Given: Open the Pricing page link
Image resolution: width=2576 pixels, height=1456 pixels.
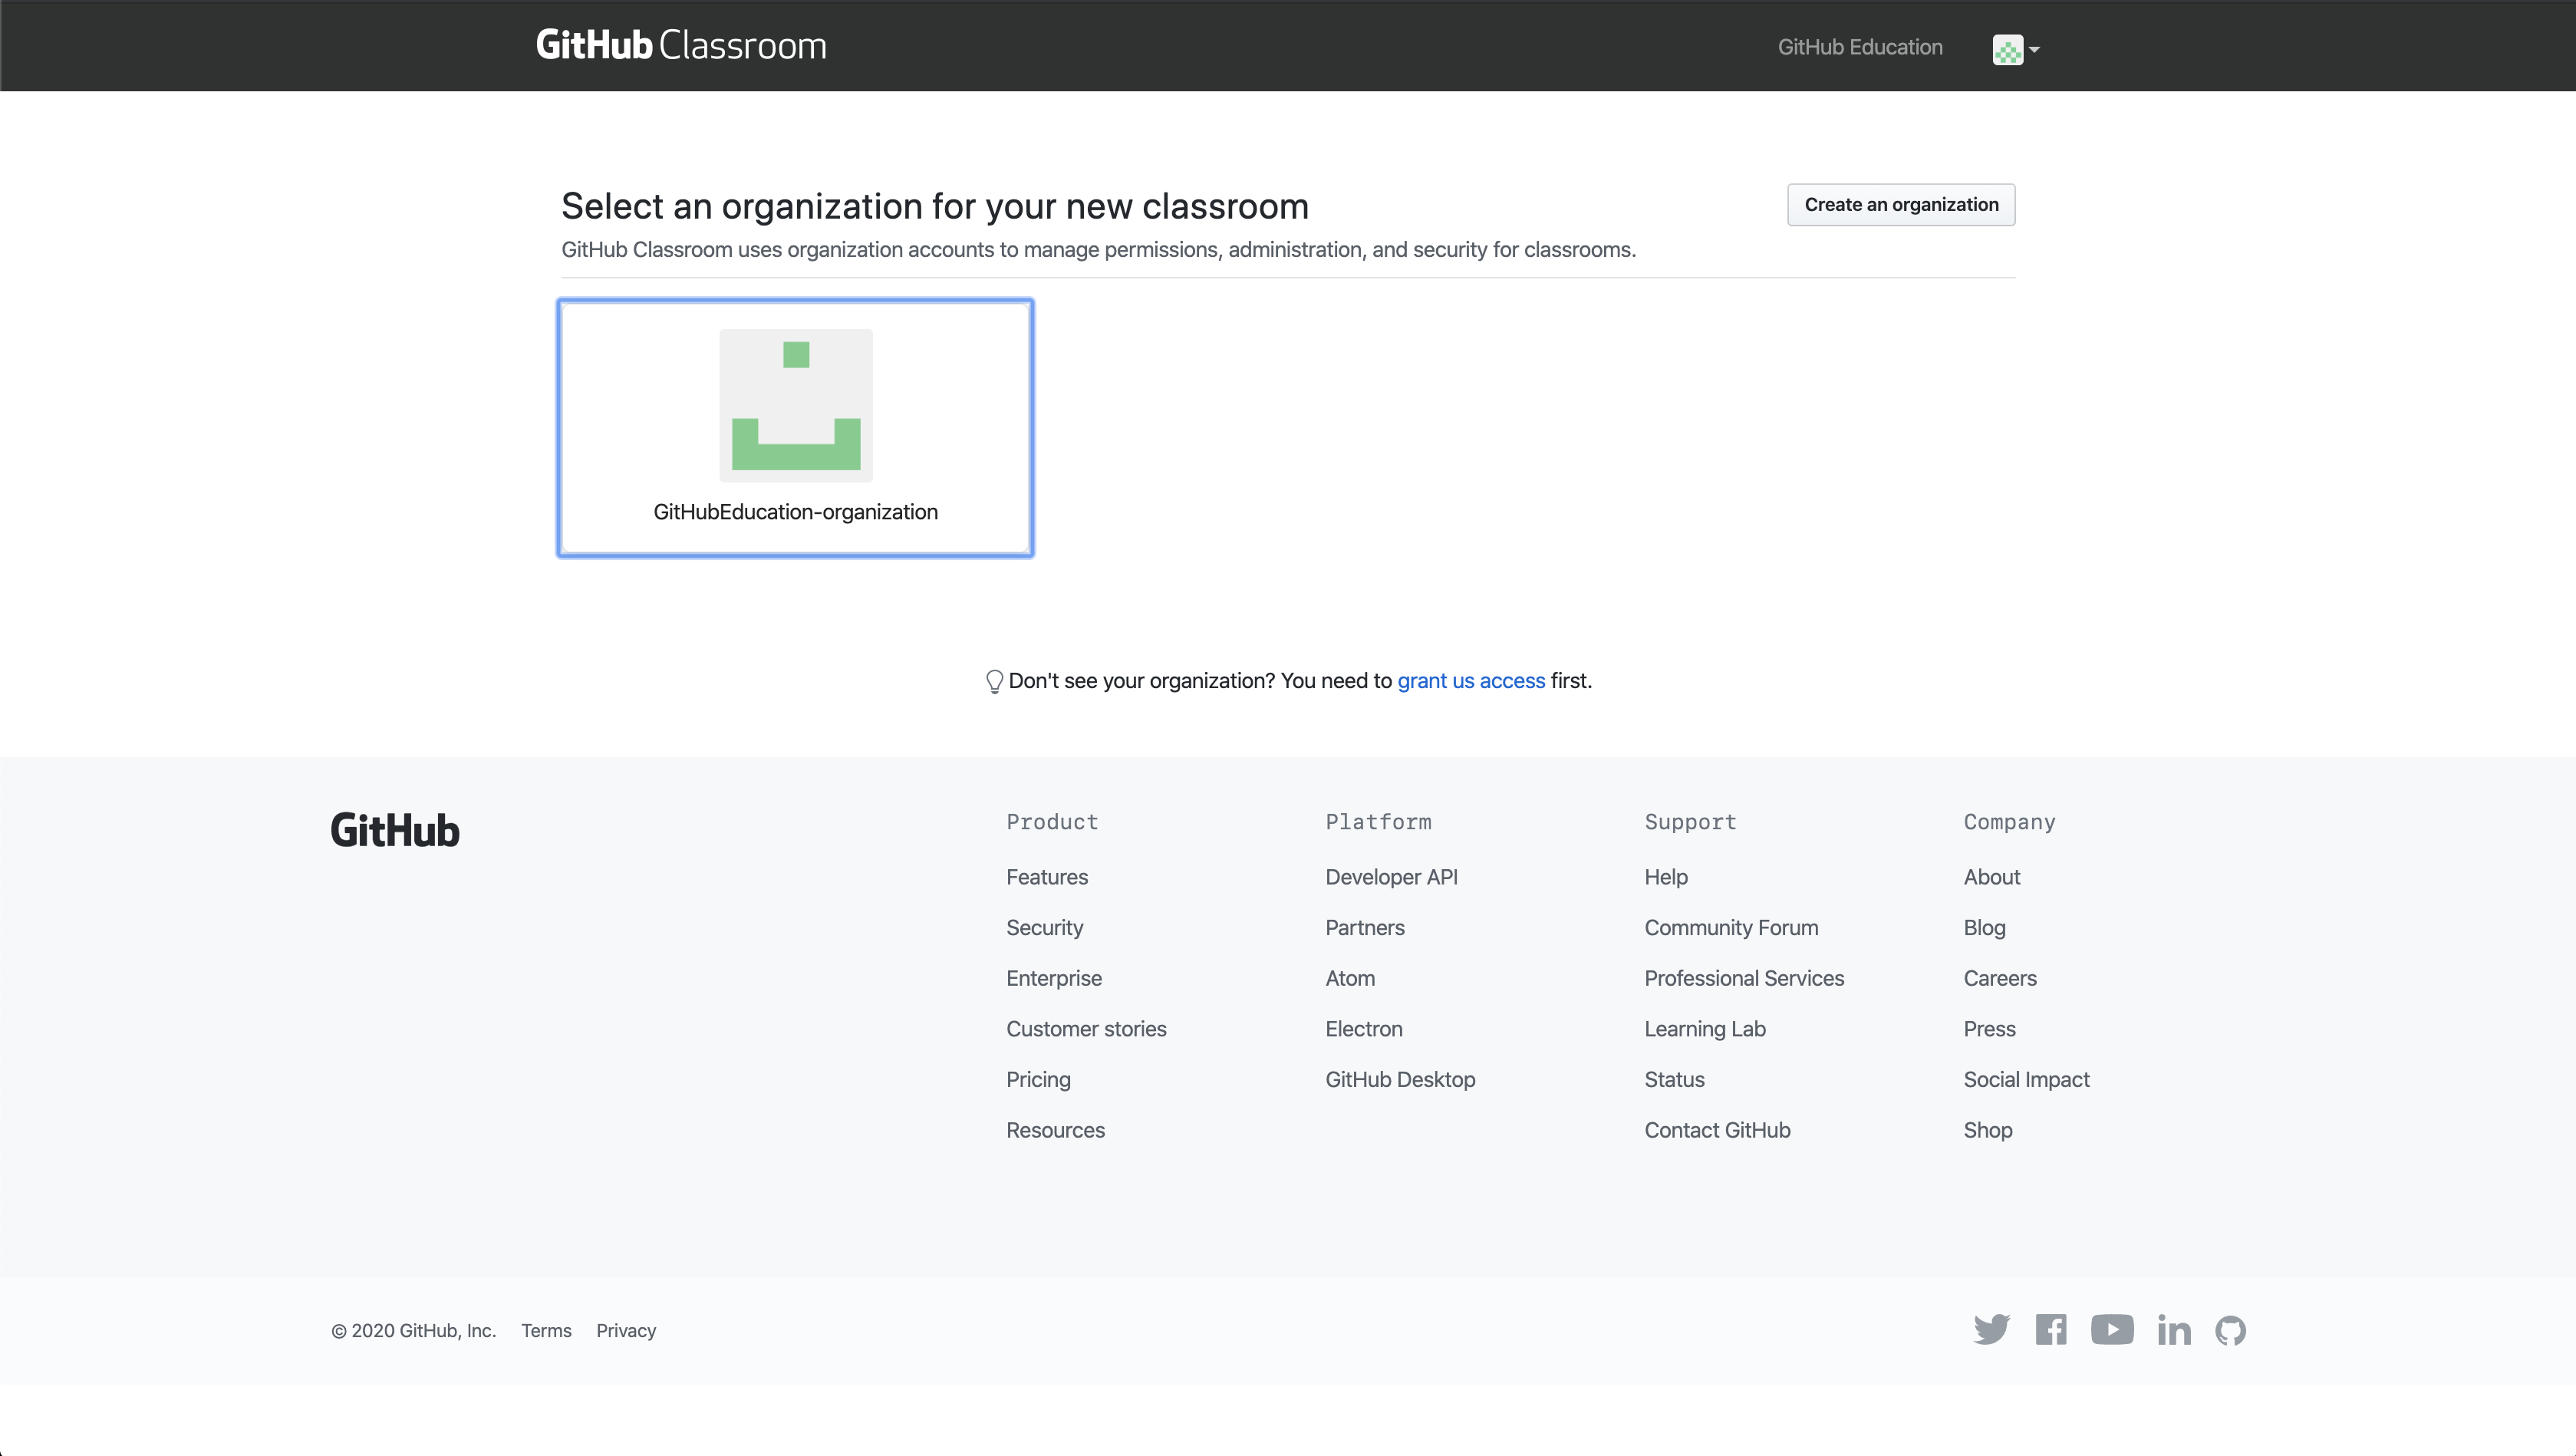Looking at the screenshot, I should [x=1038, y=1079].
